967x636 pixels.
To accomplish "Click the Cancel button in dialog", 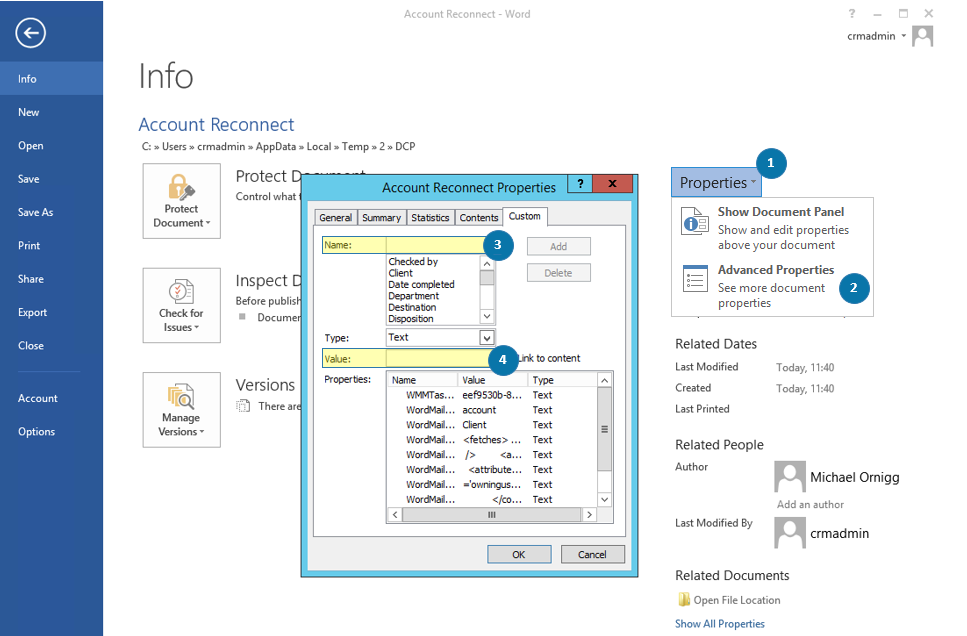I will [592, 555].
